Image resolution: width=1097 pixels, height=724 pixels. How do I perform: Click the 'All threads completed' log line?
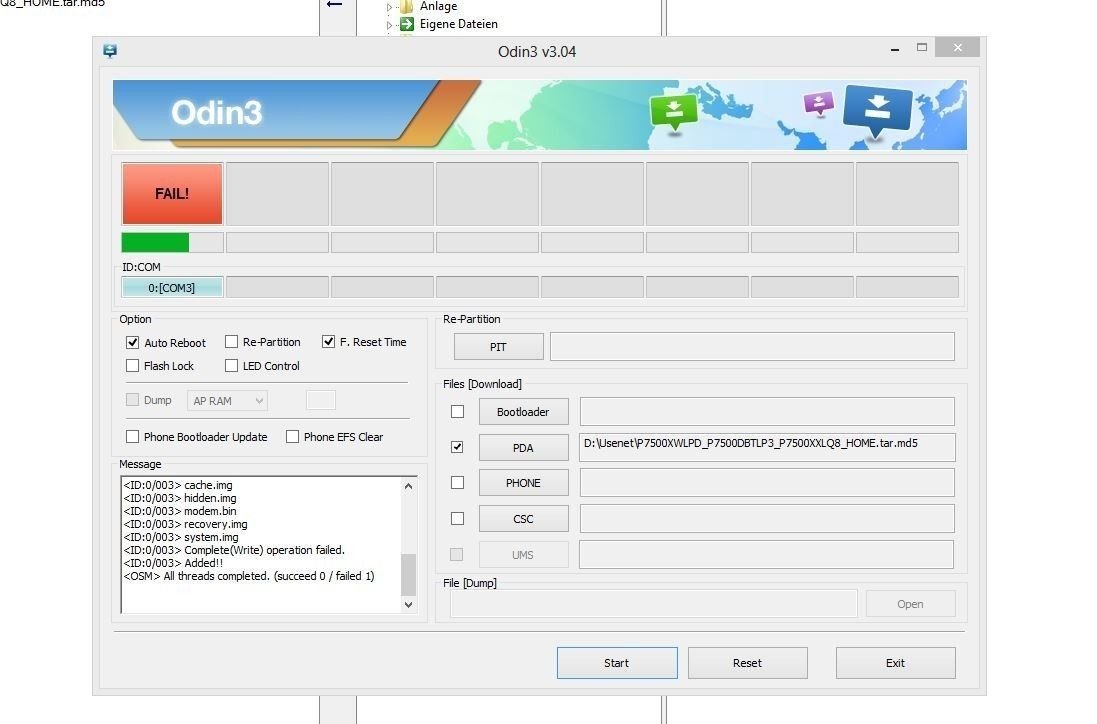coord(249,576)
